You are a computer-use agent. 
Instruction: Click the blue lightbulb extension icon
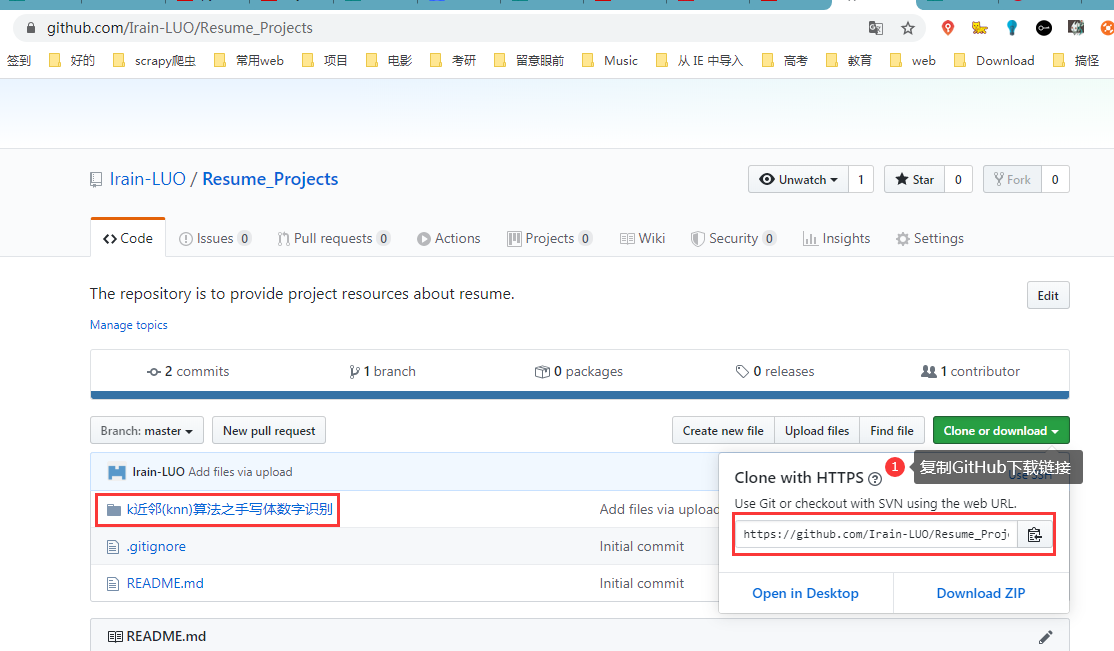point(1012,28)
